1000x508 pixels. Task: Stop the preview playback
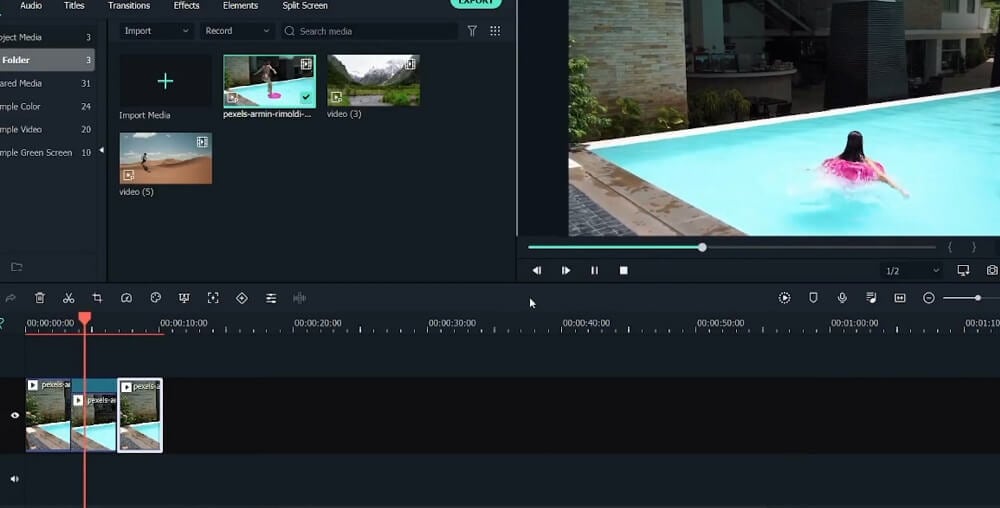coord(624,270)
